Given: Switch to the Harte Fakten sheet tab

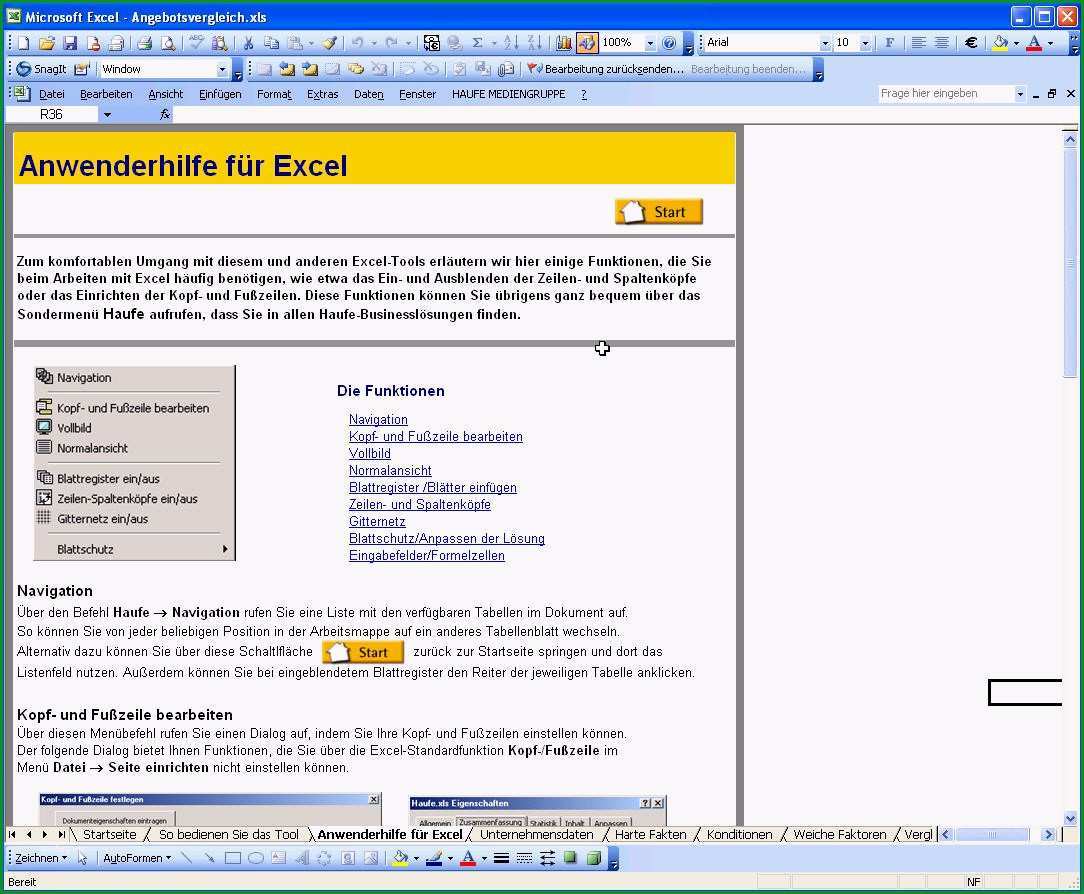Looking at the screenshot, I should 650,835.
